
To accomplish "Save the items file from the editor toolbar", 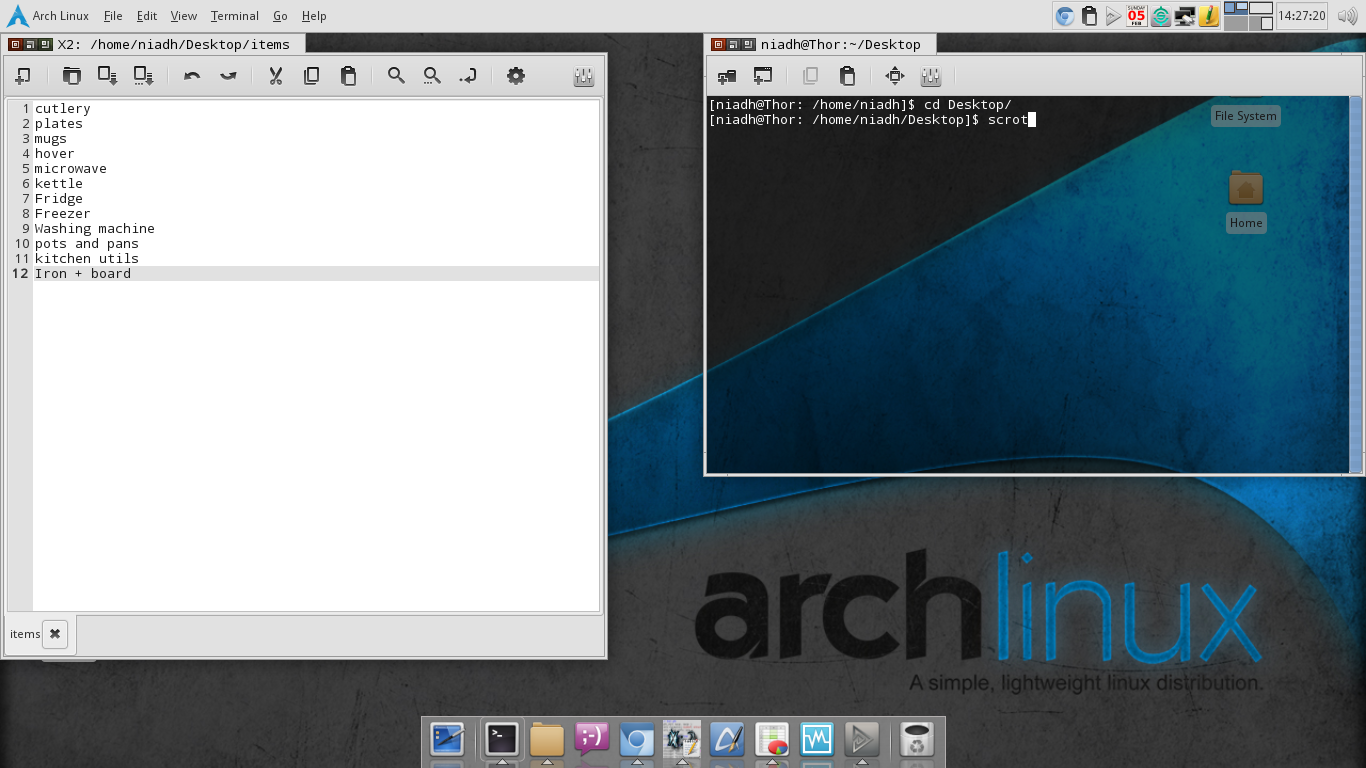I will click(x=107, y=76).
